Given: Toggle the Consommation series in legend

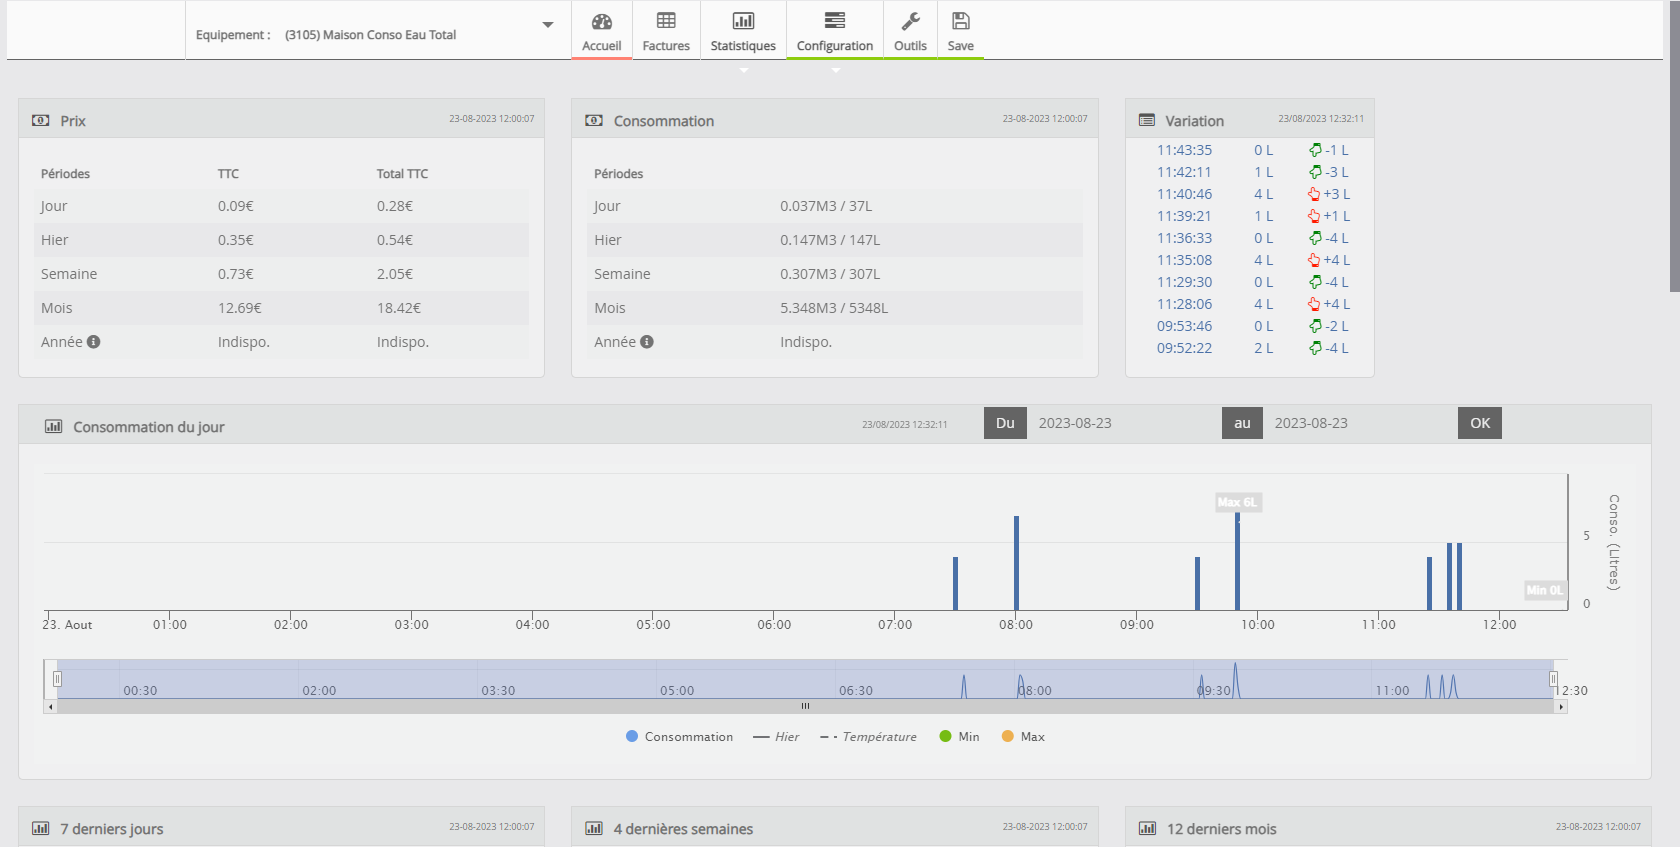Looking at the screenshot, I should point(680,737).
